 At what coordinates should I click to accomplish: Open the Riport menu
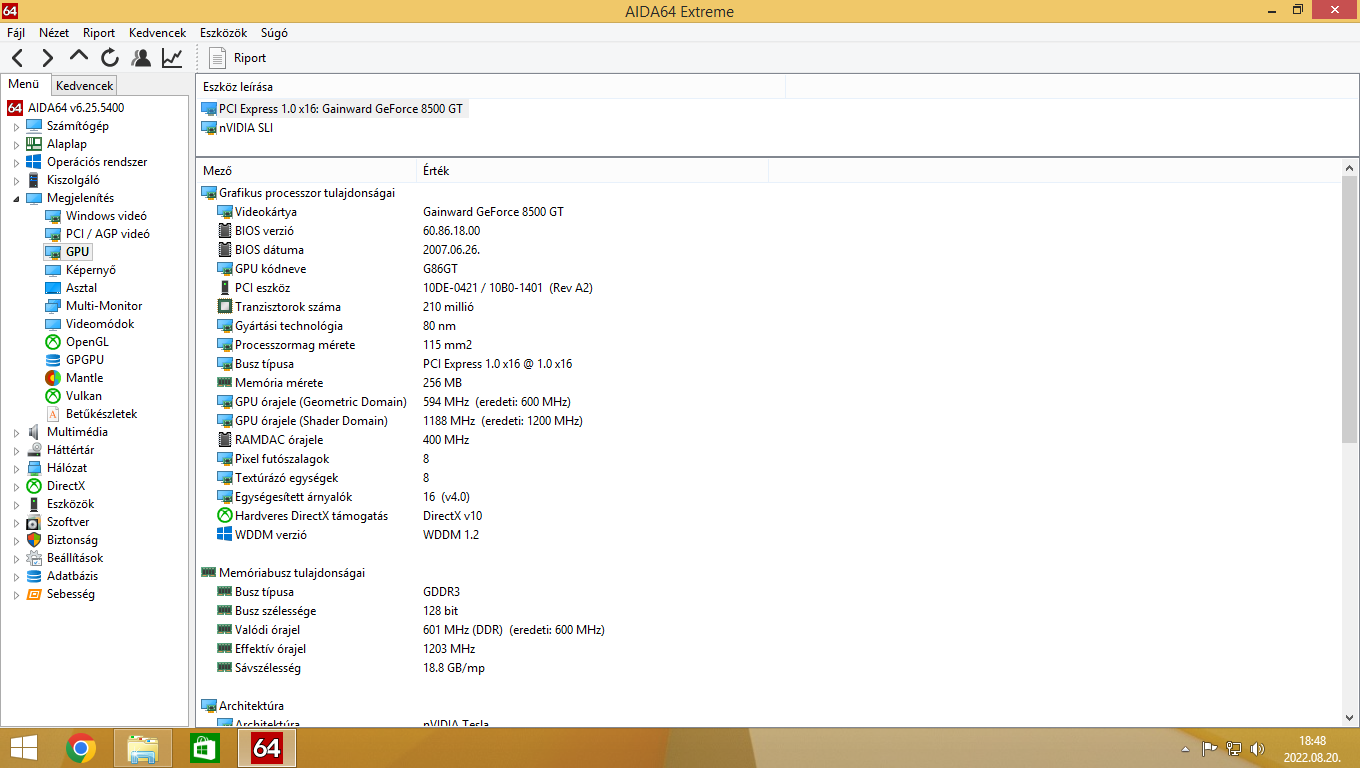point(99,33)
